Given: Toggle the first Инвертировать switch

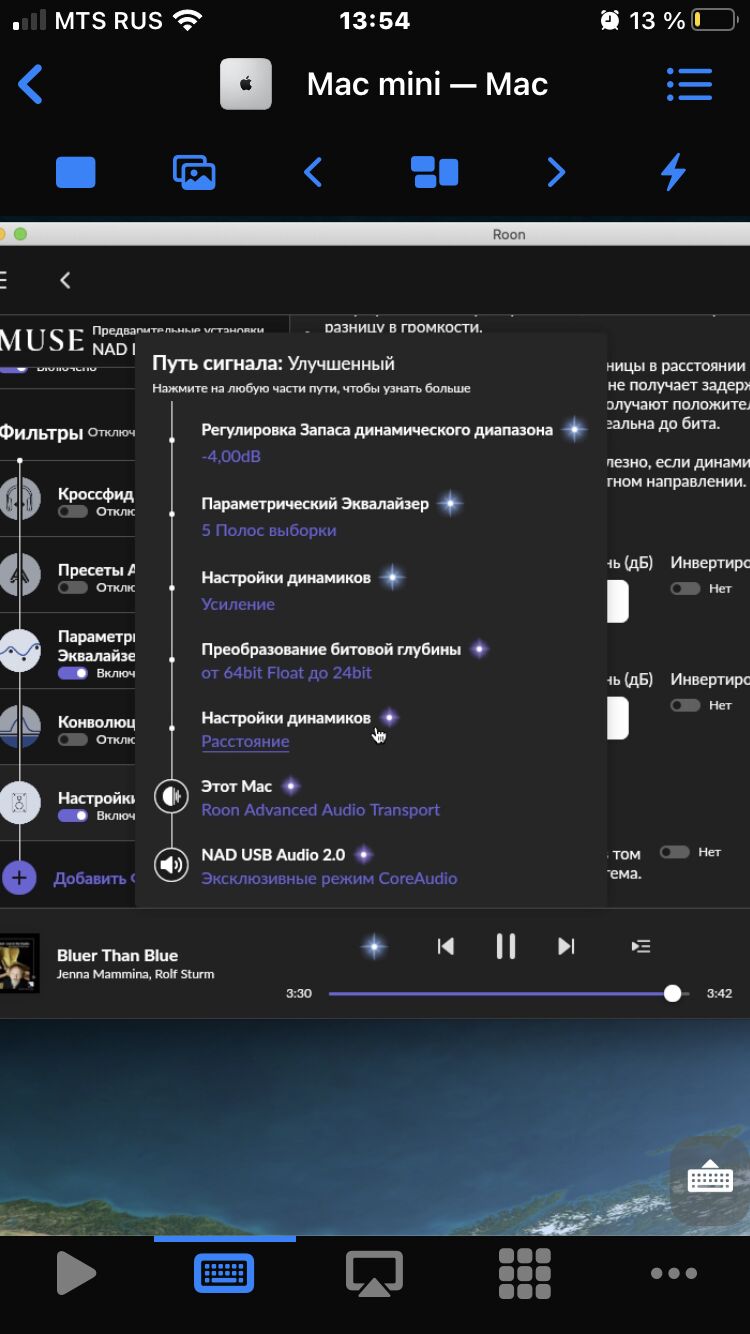Looking at the screenshot, I should 685,589.
